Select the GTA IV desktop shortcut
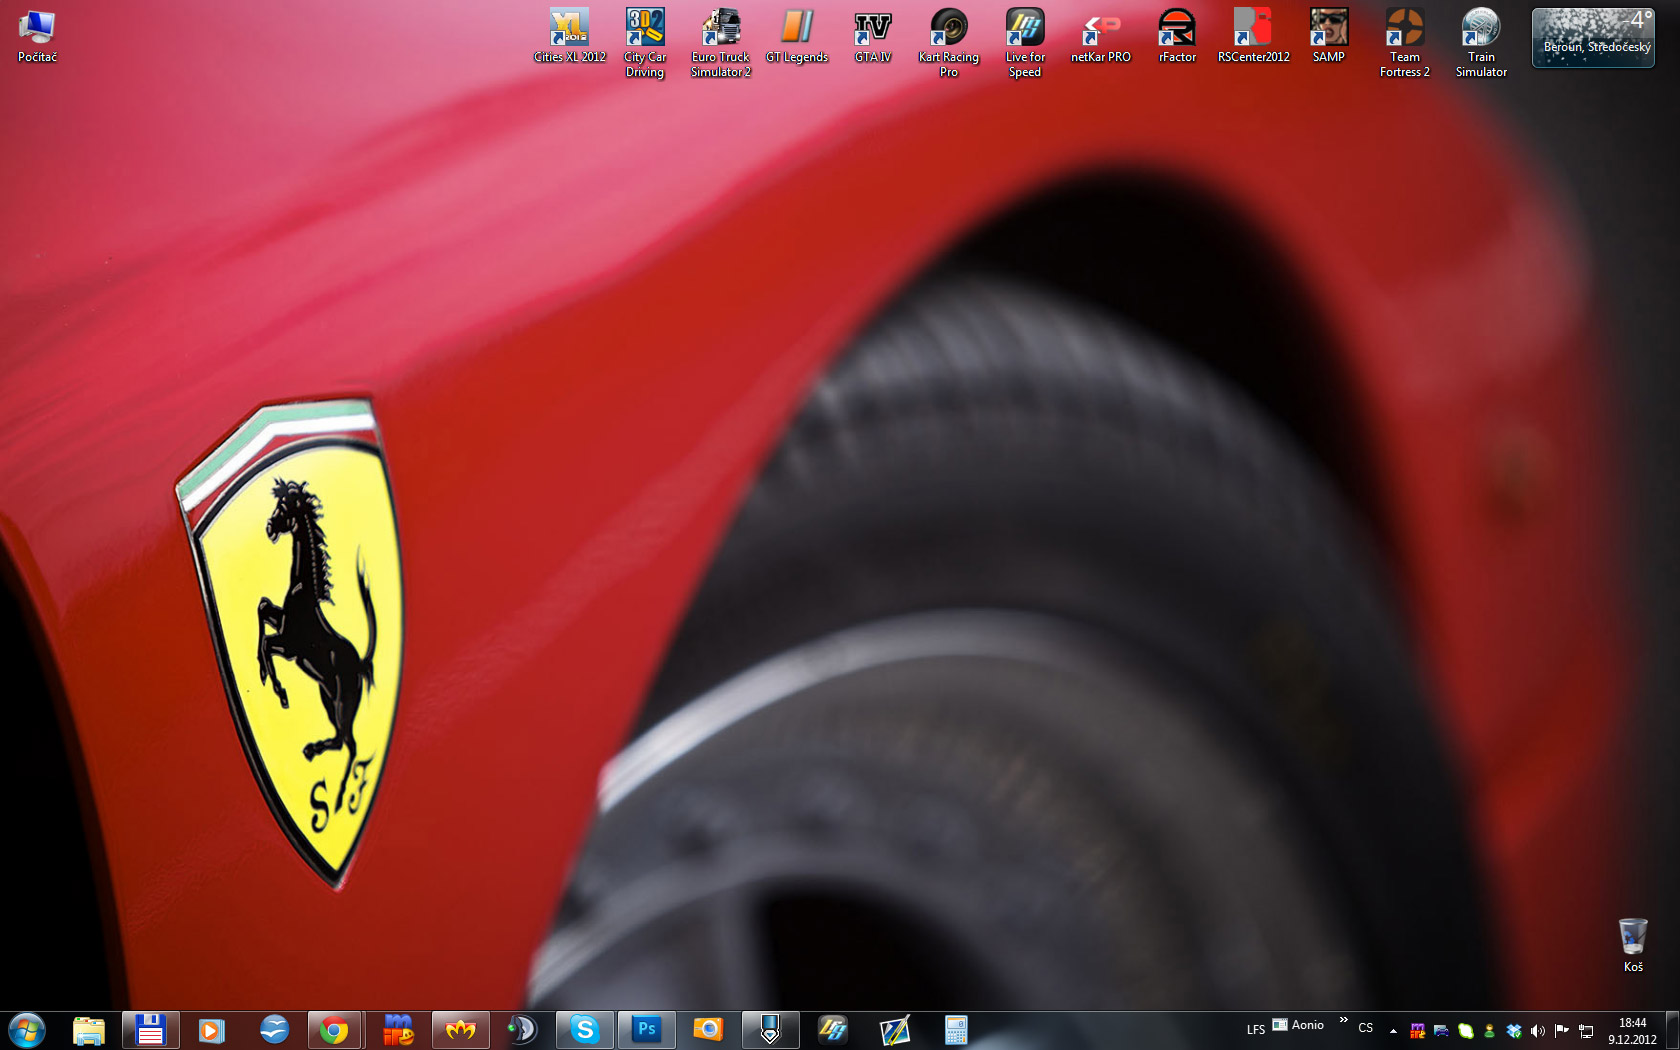 [x=873, y=36]
